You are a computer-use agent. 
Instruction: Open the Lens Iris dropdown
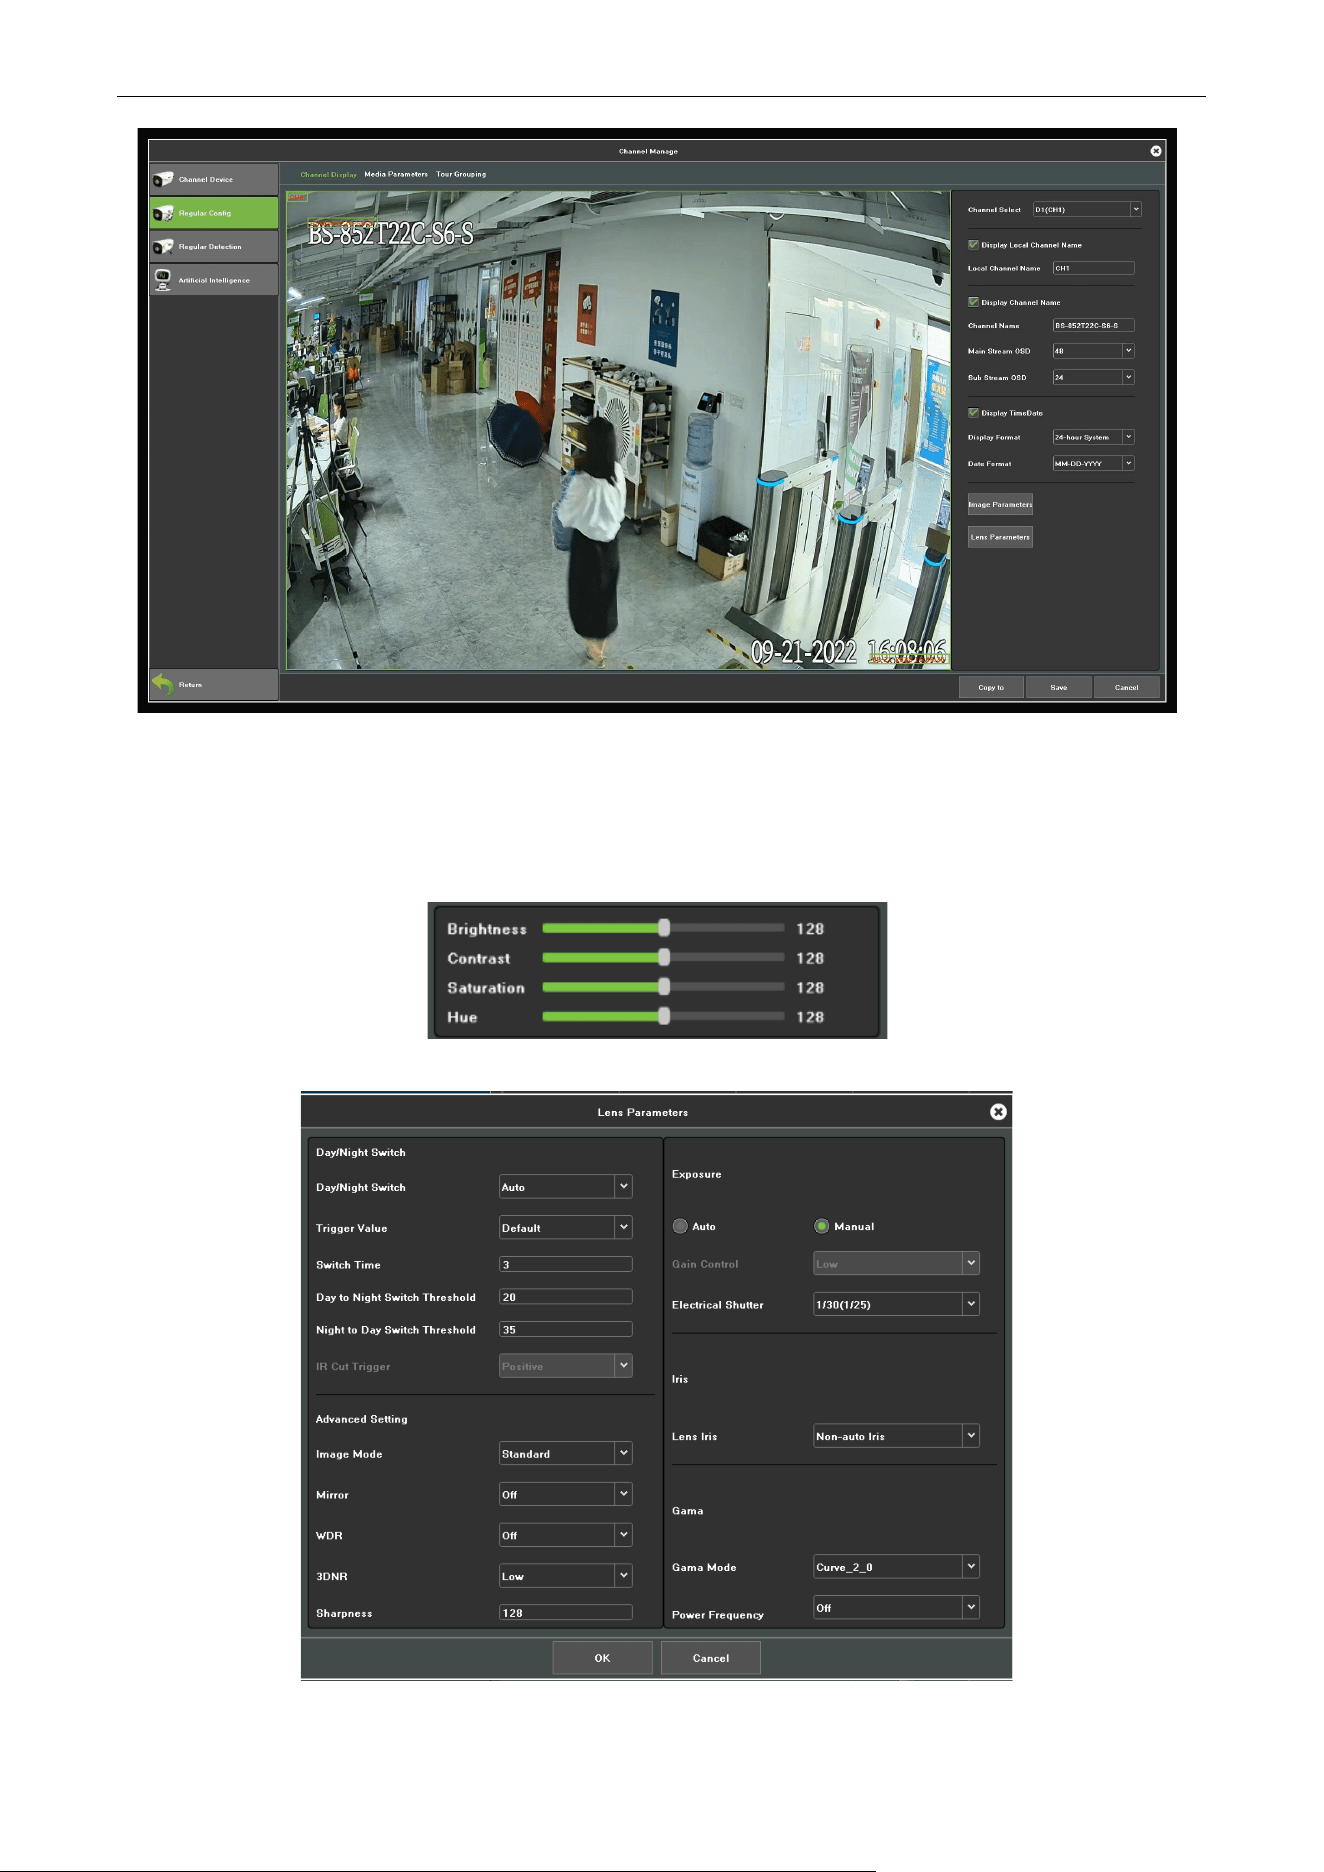(897, 1436)
